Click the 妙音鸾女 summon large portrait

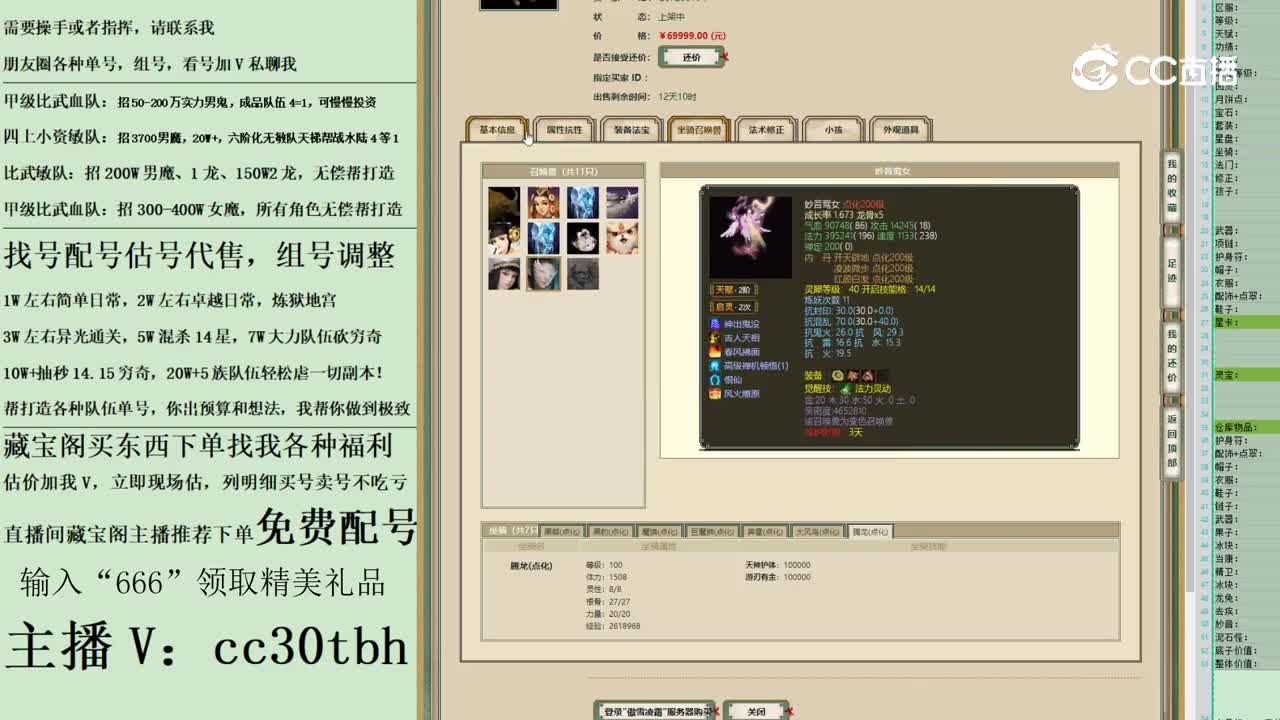(750, 237)
